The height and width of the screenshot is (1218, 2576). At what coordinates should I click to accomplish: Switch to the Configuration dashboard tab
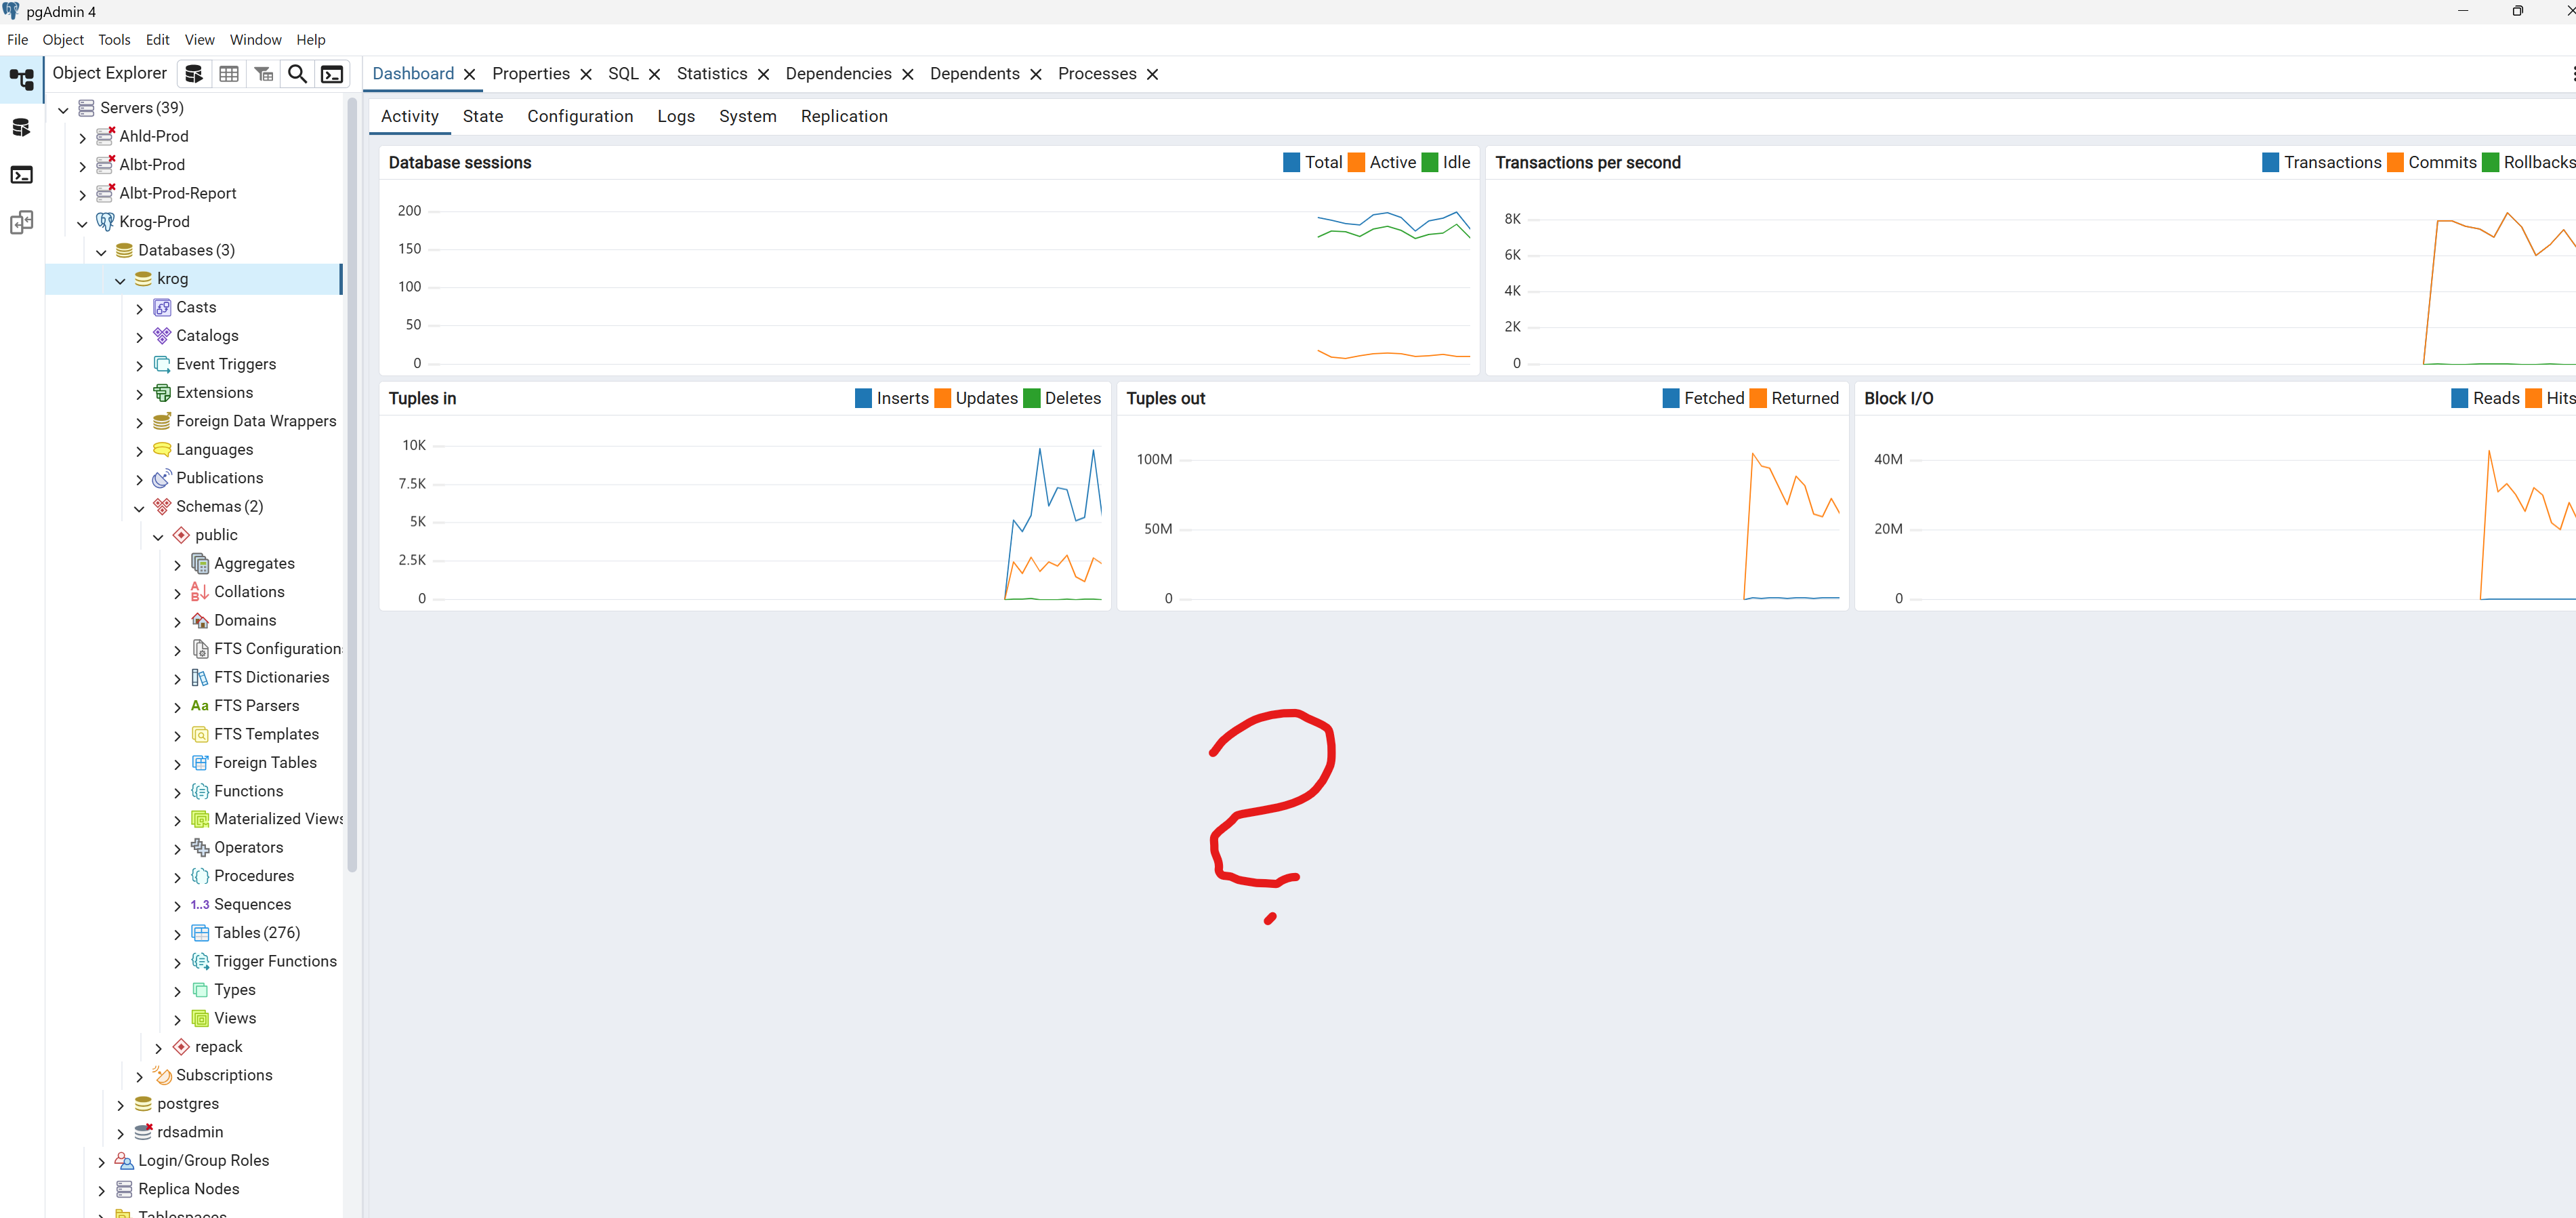[580, 116]
